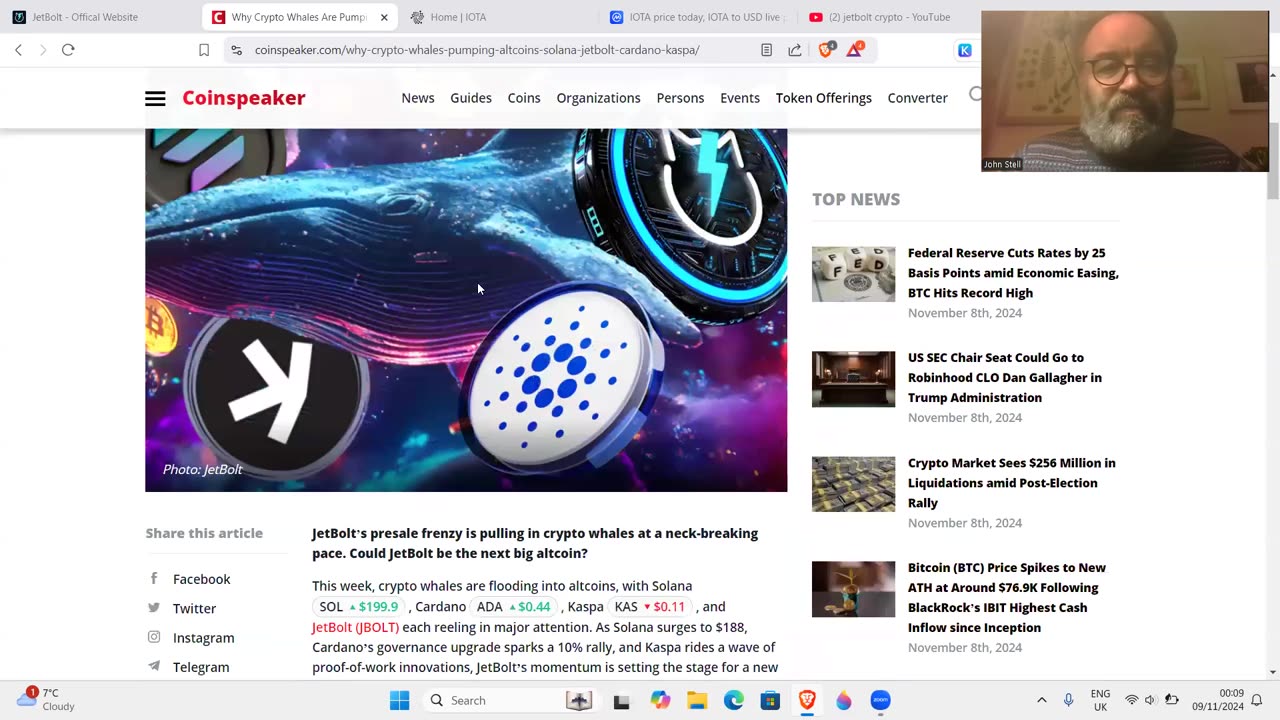Open the Windows Start menu
This screenshot has width=1280, height=720.
pyautogui.click(x=399, y=700)
